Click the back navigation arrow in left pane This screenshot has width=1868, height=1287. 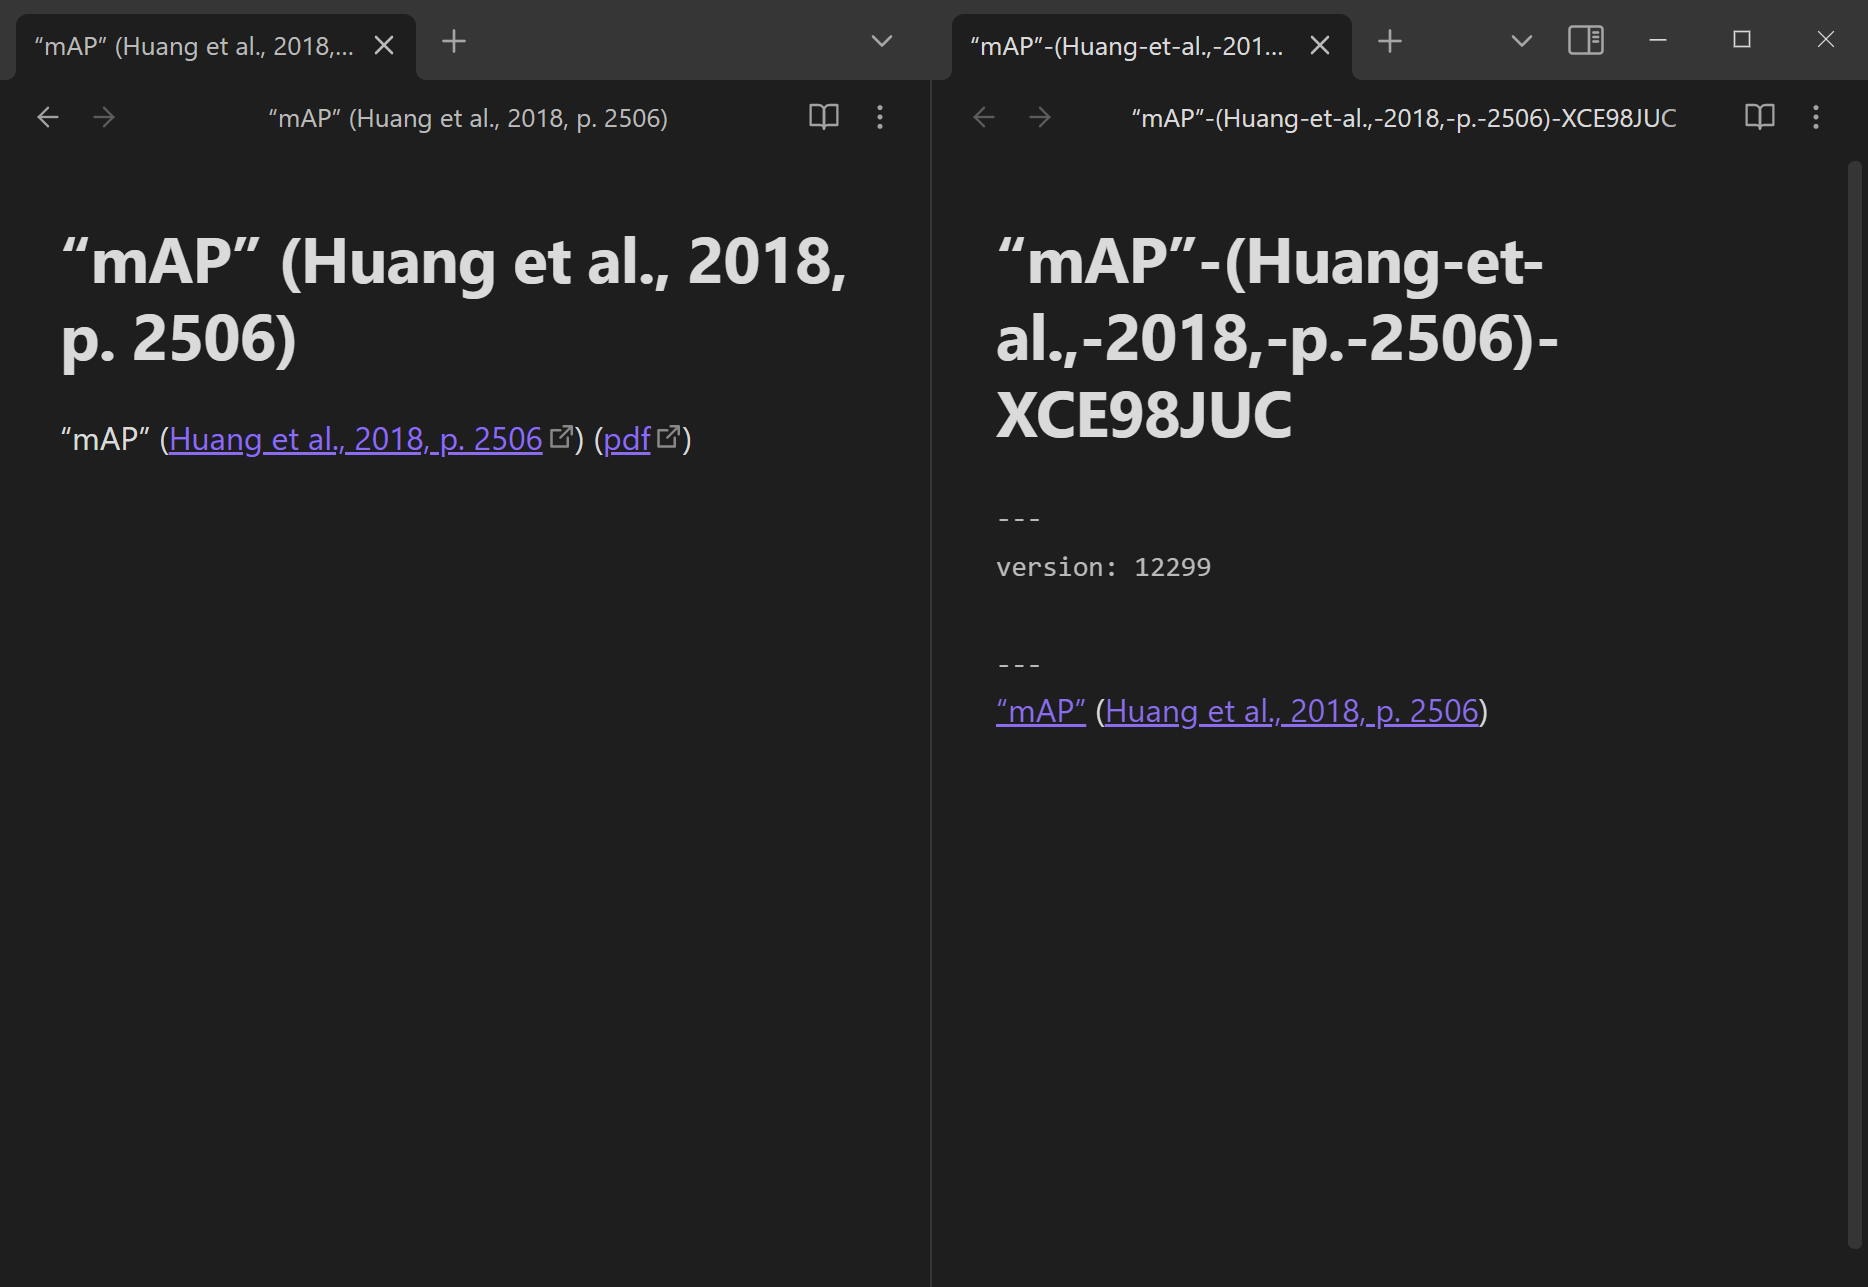47,117
